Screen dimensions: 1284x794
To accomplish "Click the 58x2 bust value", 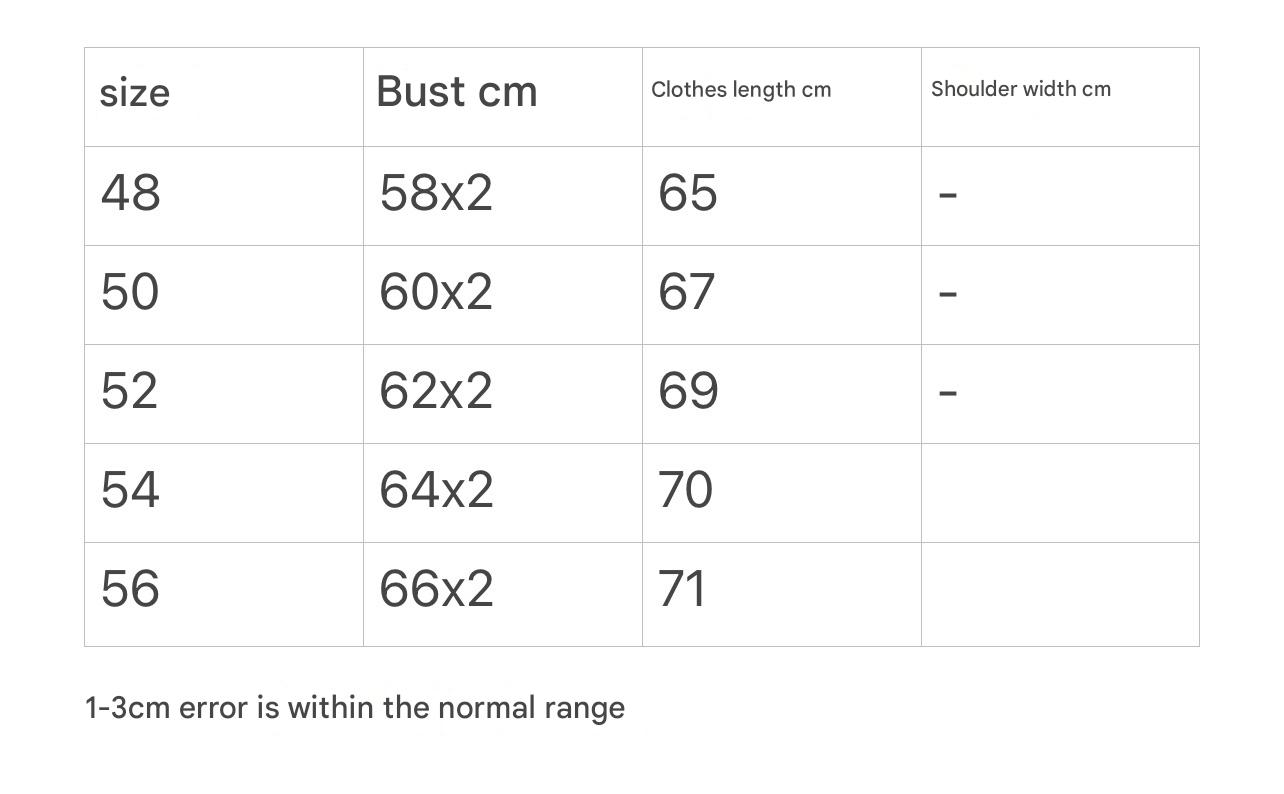I will [436, 192].
